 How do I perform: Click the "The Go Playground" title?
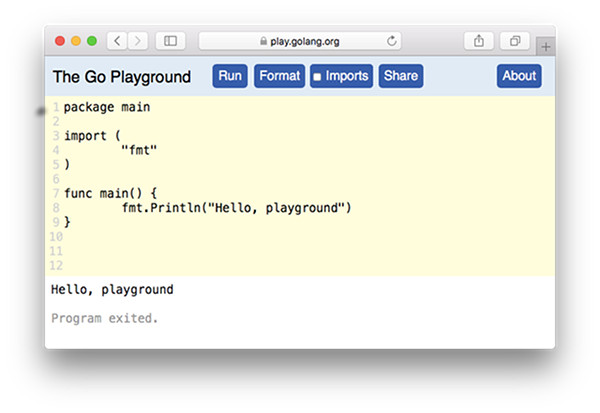(x=121, y=77)
